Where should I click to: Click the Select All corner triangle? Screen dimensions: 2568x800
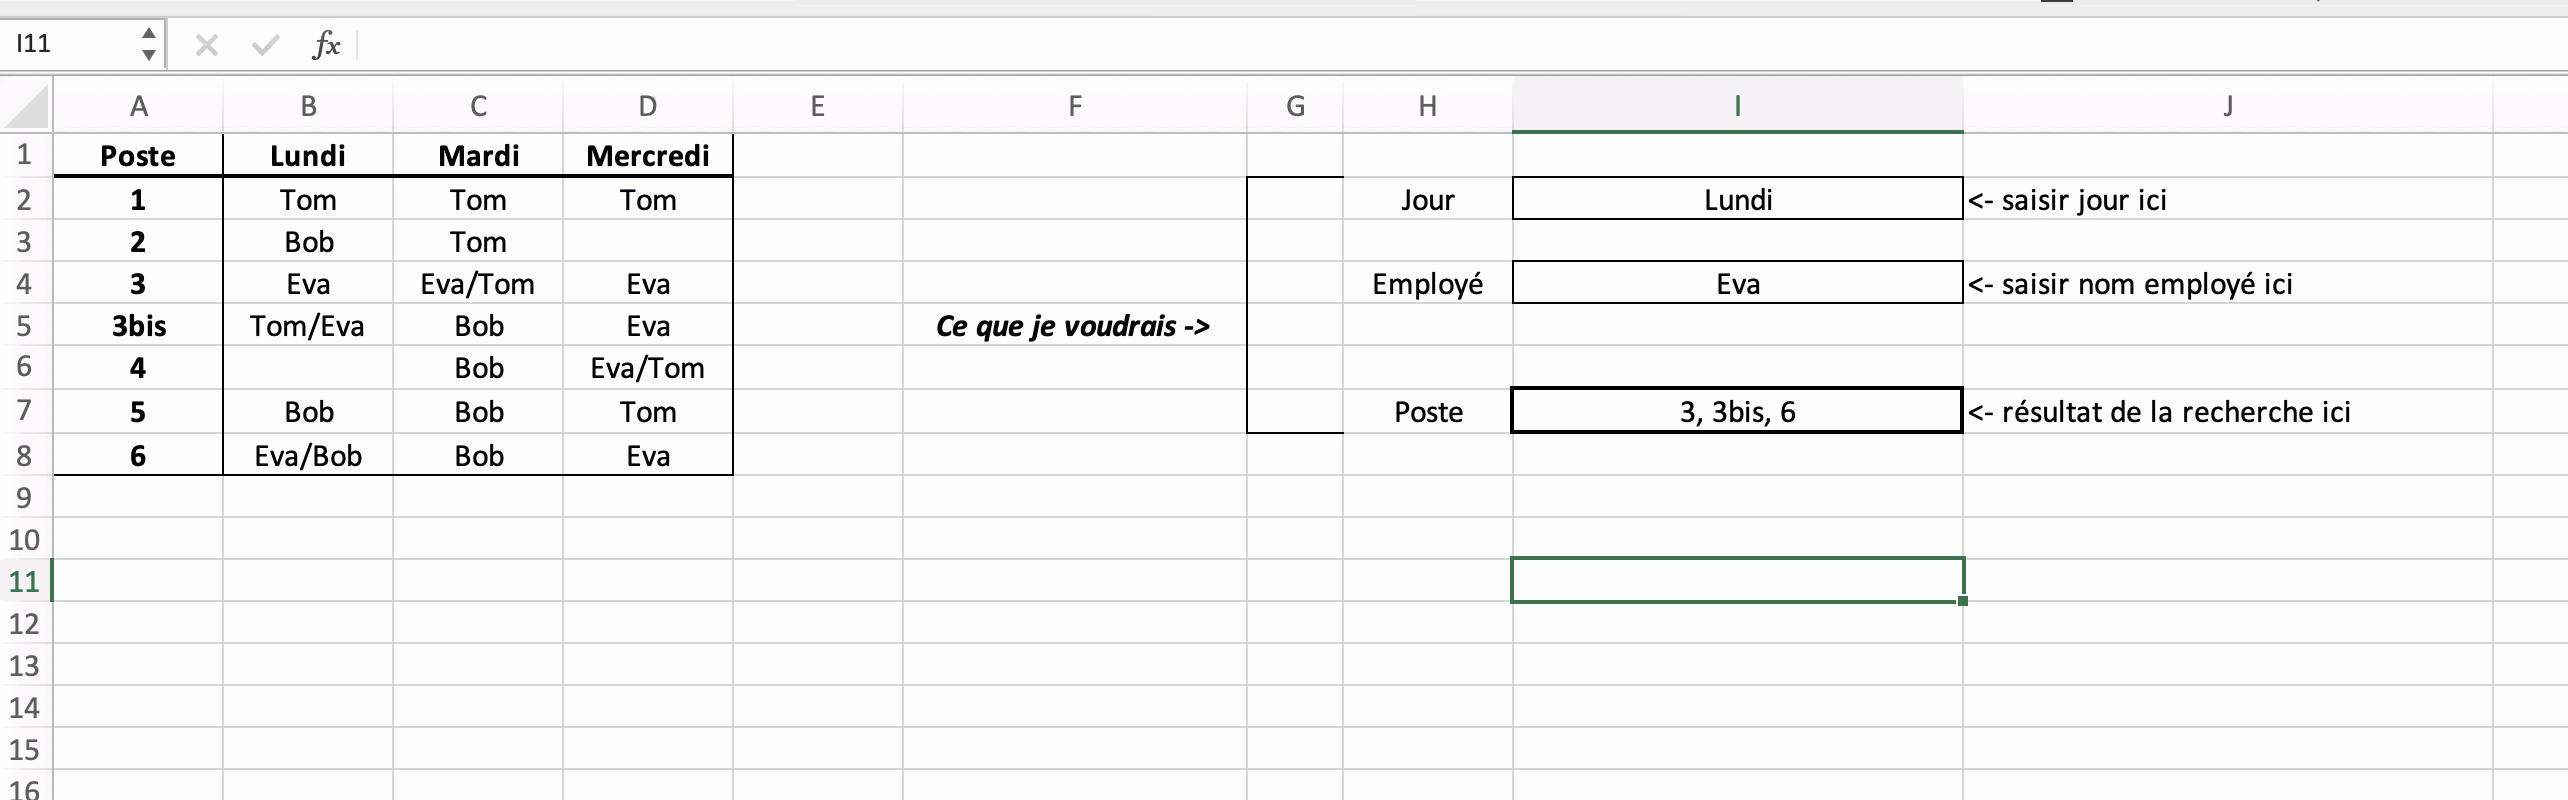(28, 107)
